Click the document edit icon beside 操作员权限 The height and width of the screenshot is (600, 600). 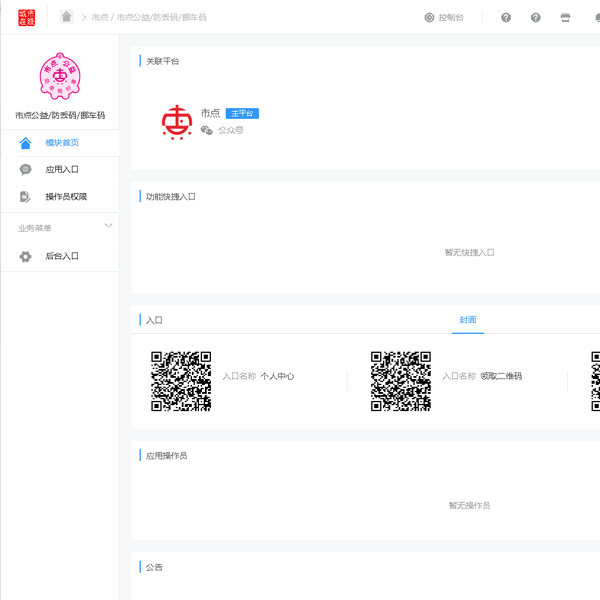pos(25,197)
